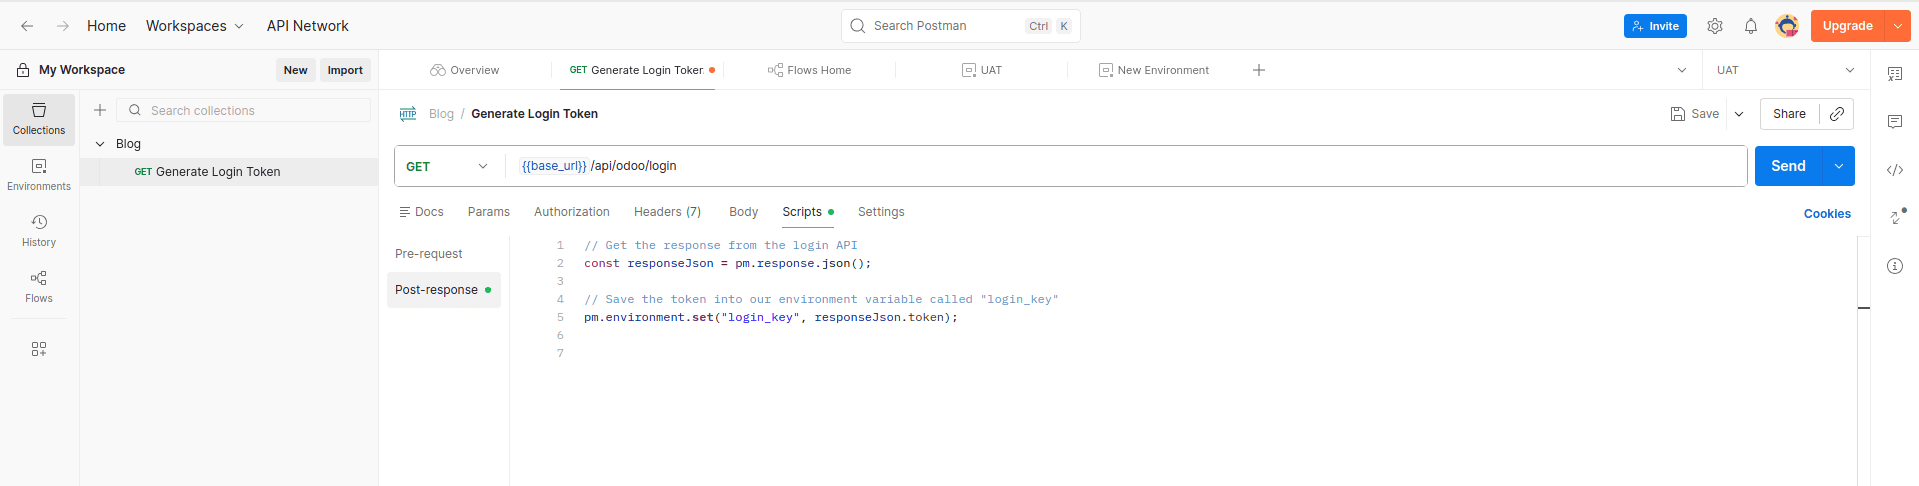1919x486 pixels.
Task: Click the Invite button
Action: [x=1655, y=26]
